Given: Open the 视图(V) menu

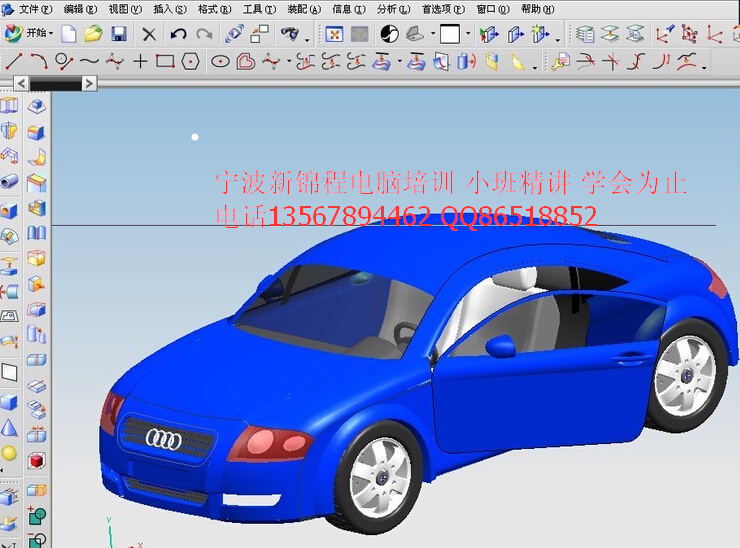Looking at the screenshot, I should point(125,9).
